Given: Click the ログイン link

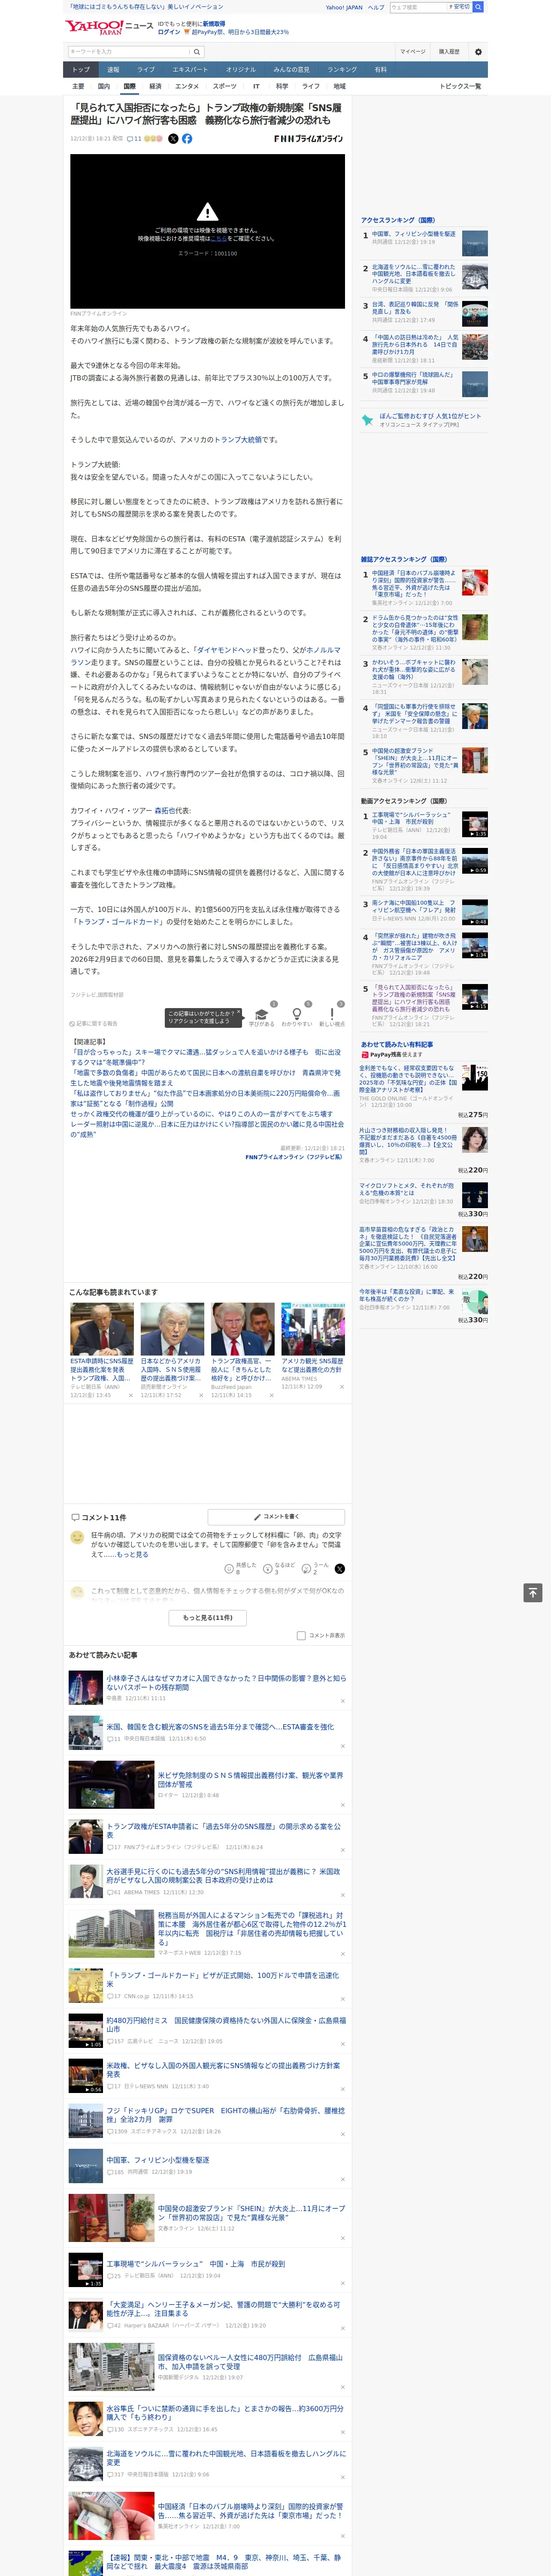Looking at the screenshot, I should pyautogui.click(x=169, y=32).
